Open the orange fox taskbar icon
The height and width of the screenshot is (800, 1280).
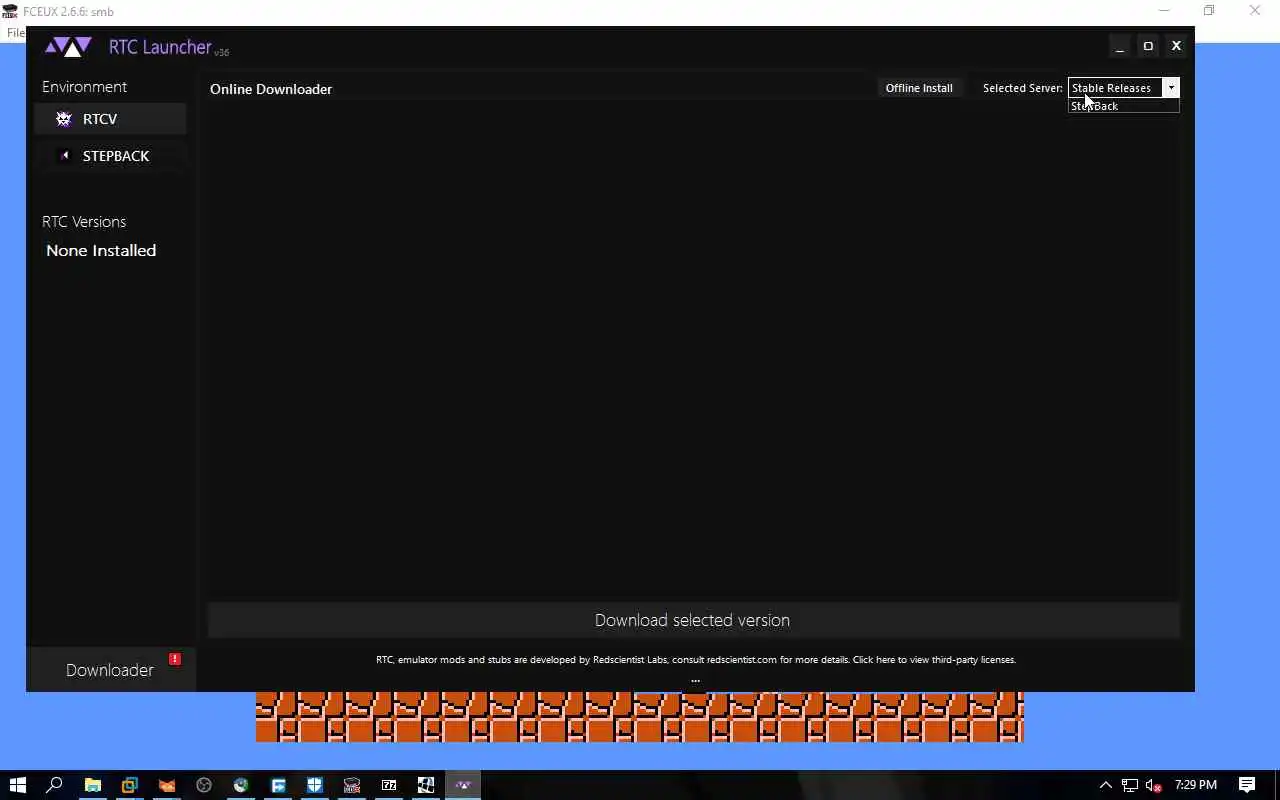(x=166, y=785)
